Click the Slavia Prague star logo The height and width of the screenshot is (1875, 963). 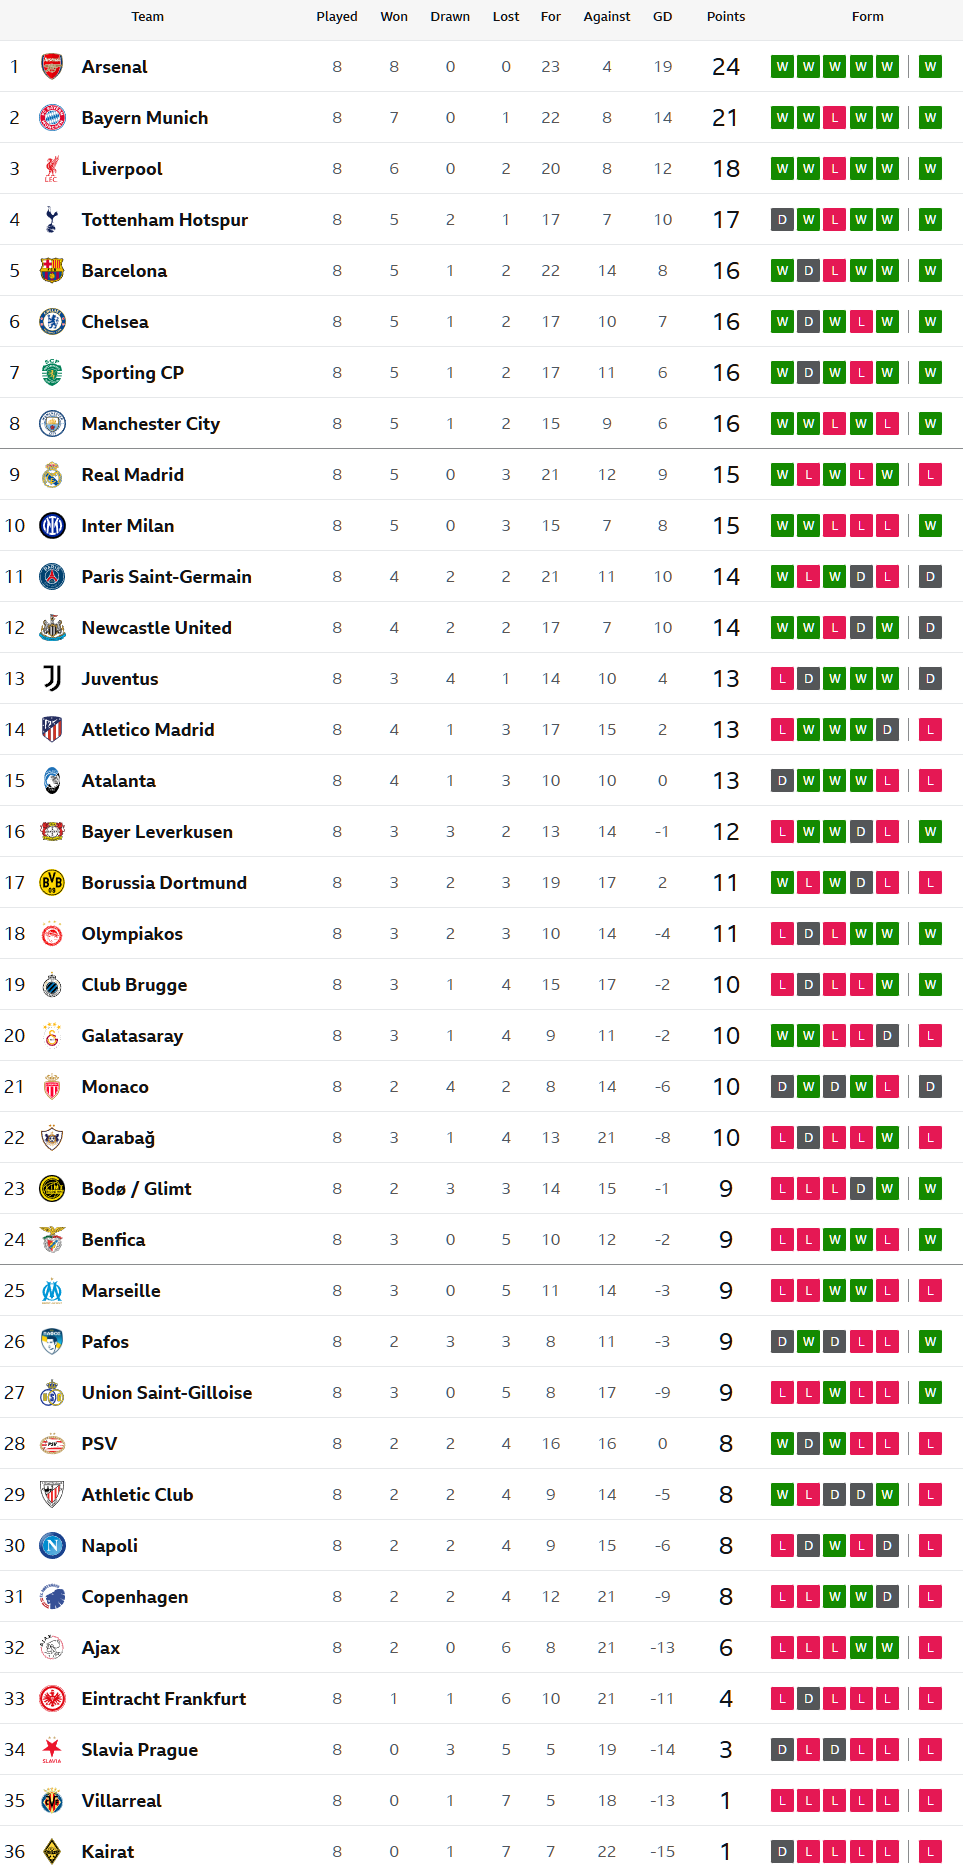(52, 1750)
